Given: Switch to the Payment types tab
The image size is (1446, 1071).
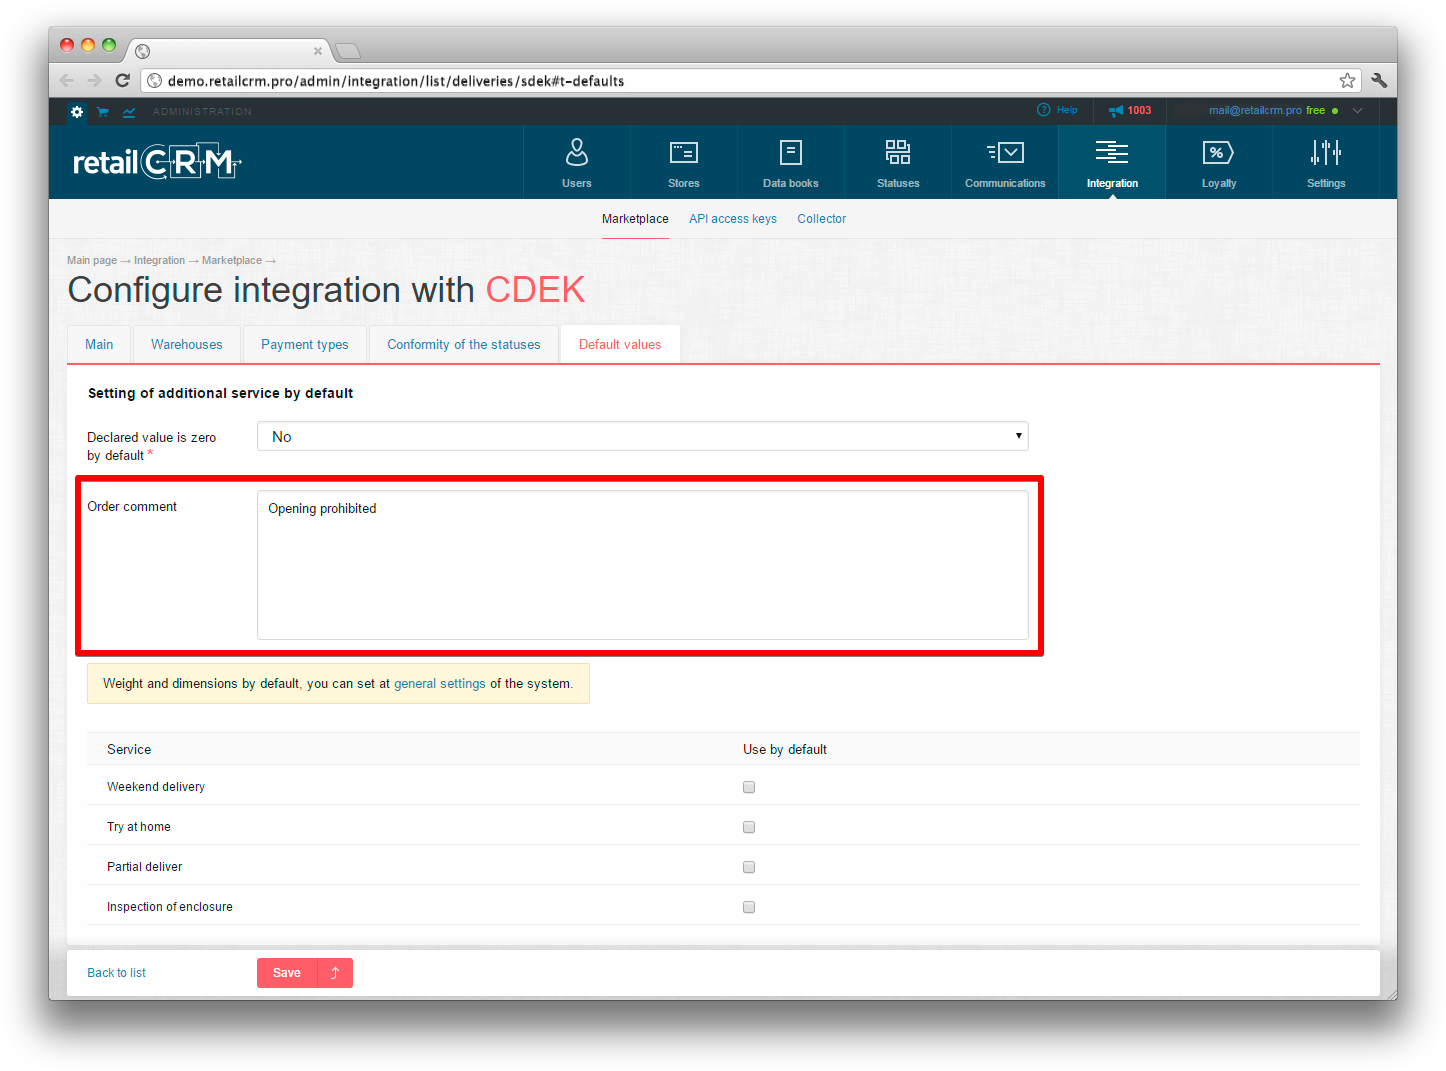Looking at the screenshot, I should 305,344.
